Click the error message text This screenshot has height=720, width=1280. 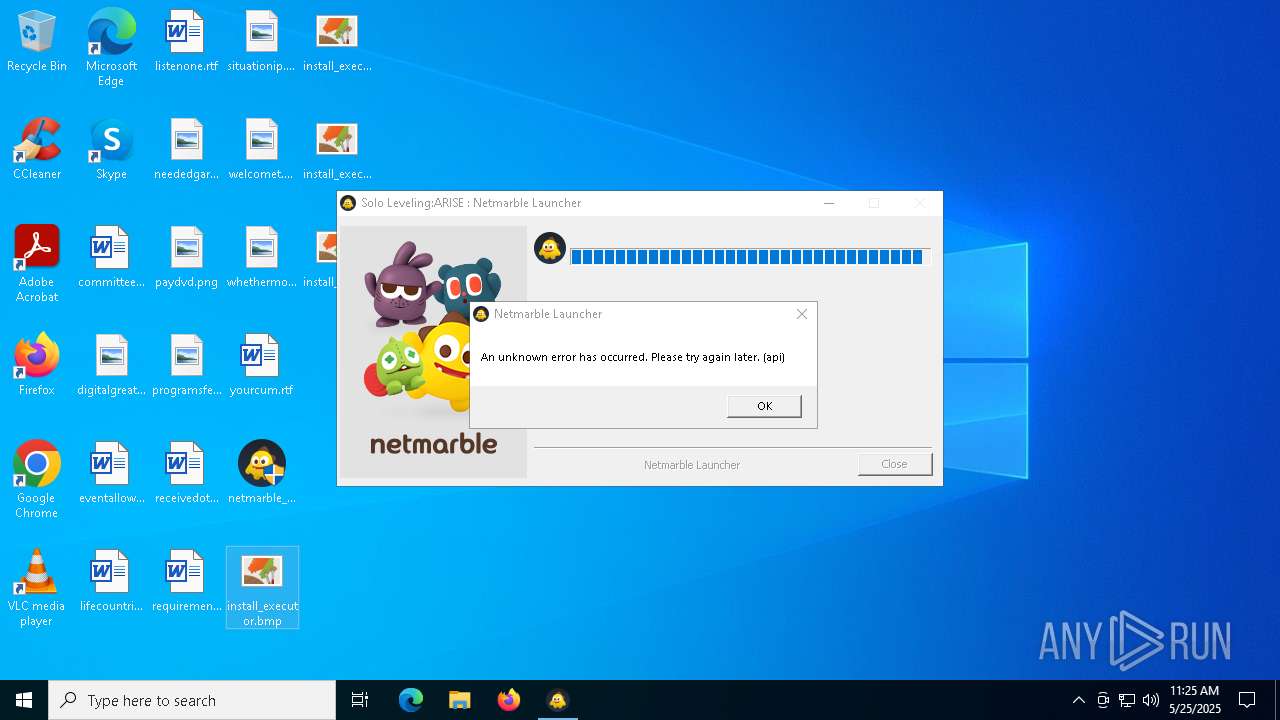633,357
